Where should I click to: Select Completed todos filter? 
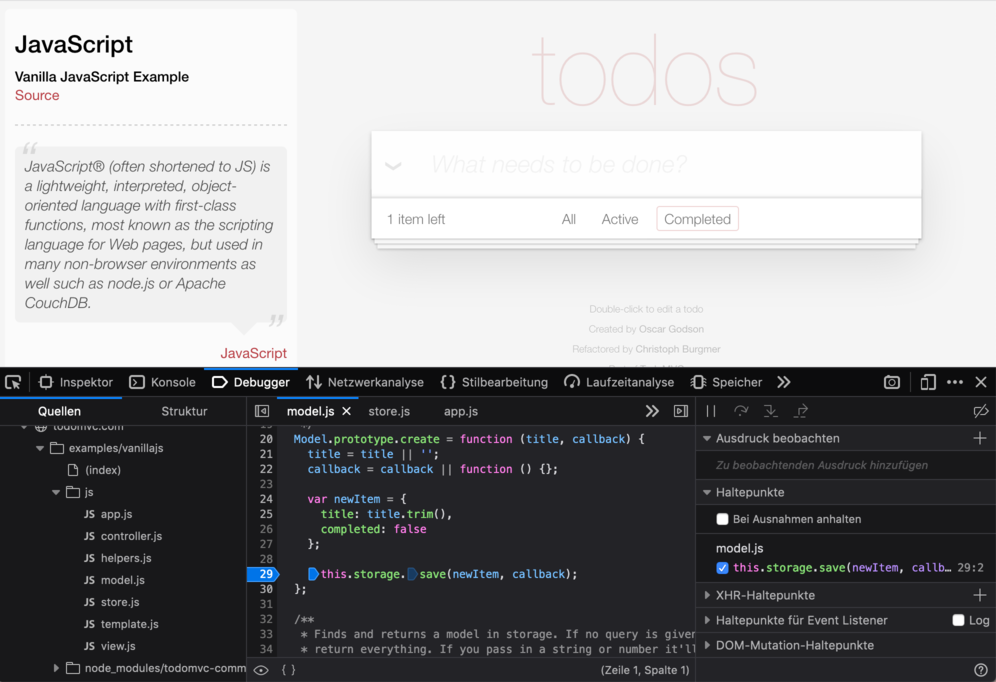pyautogui.click(x=697, y=219)
